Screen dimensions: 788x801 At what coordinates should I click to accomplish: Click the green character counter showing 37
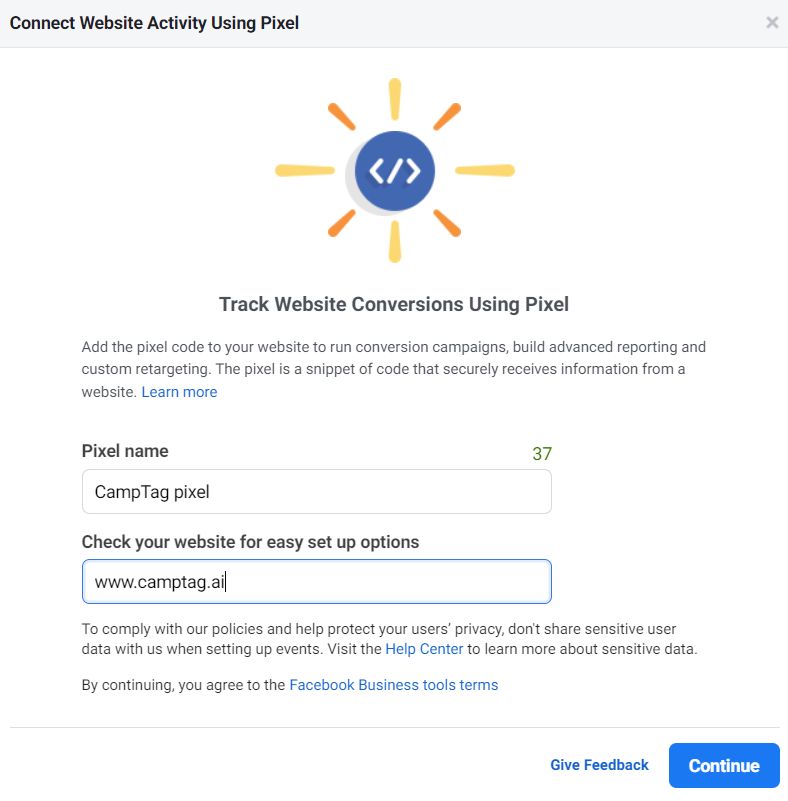tap(542, 454)
